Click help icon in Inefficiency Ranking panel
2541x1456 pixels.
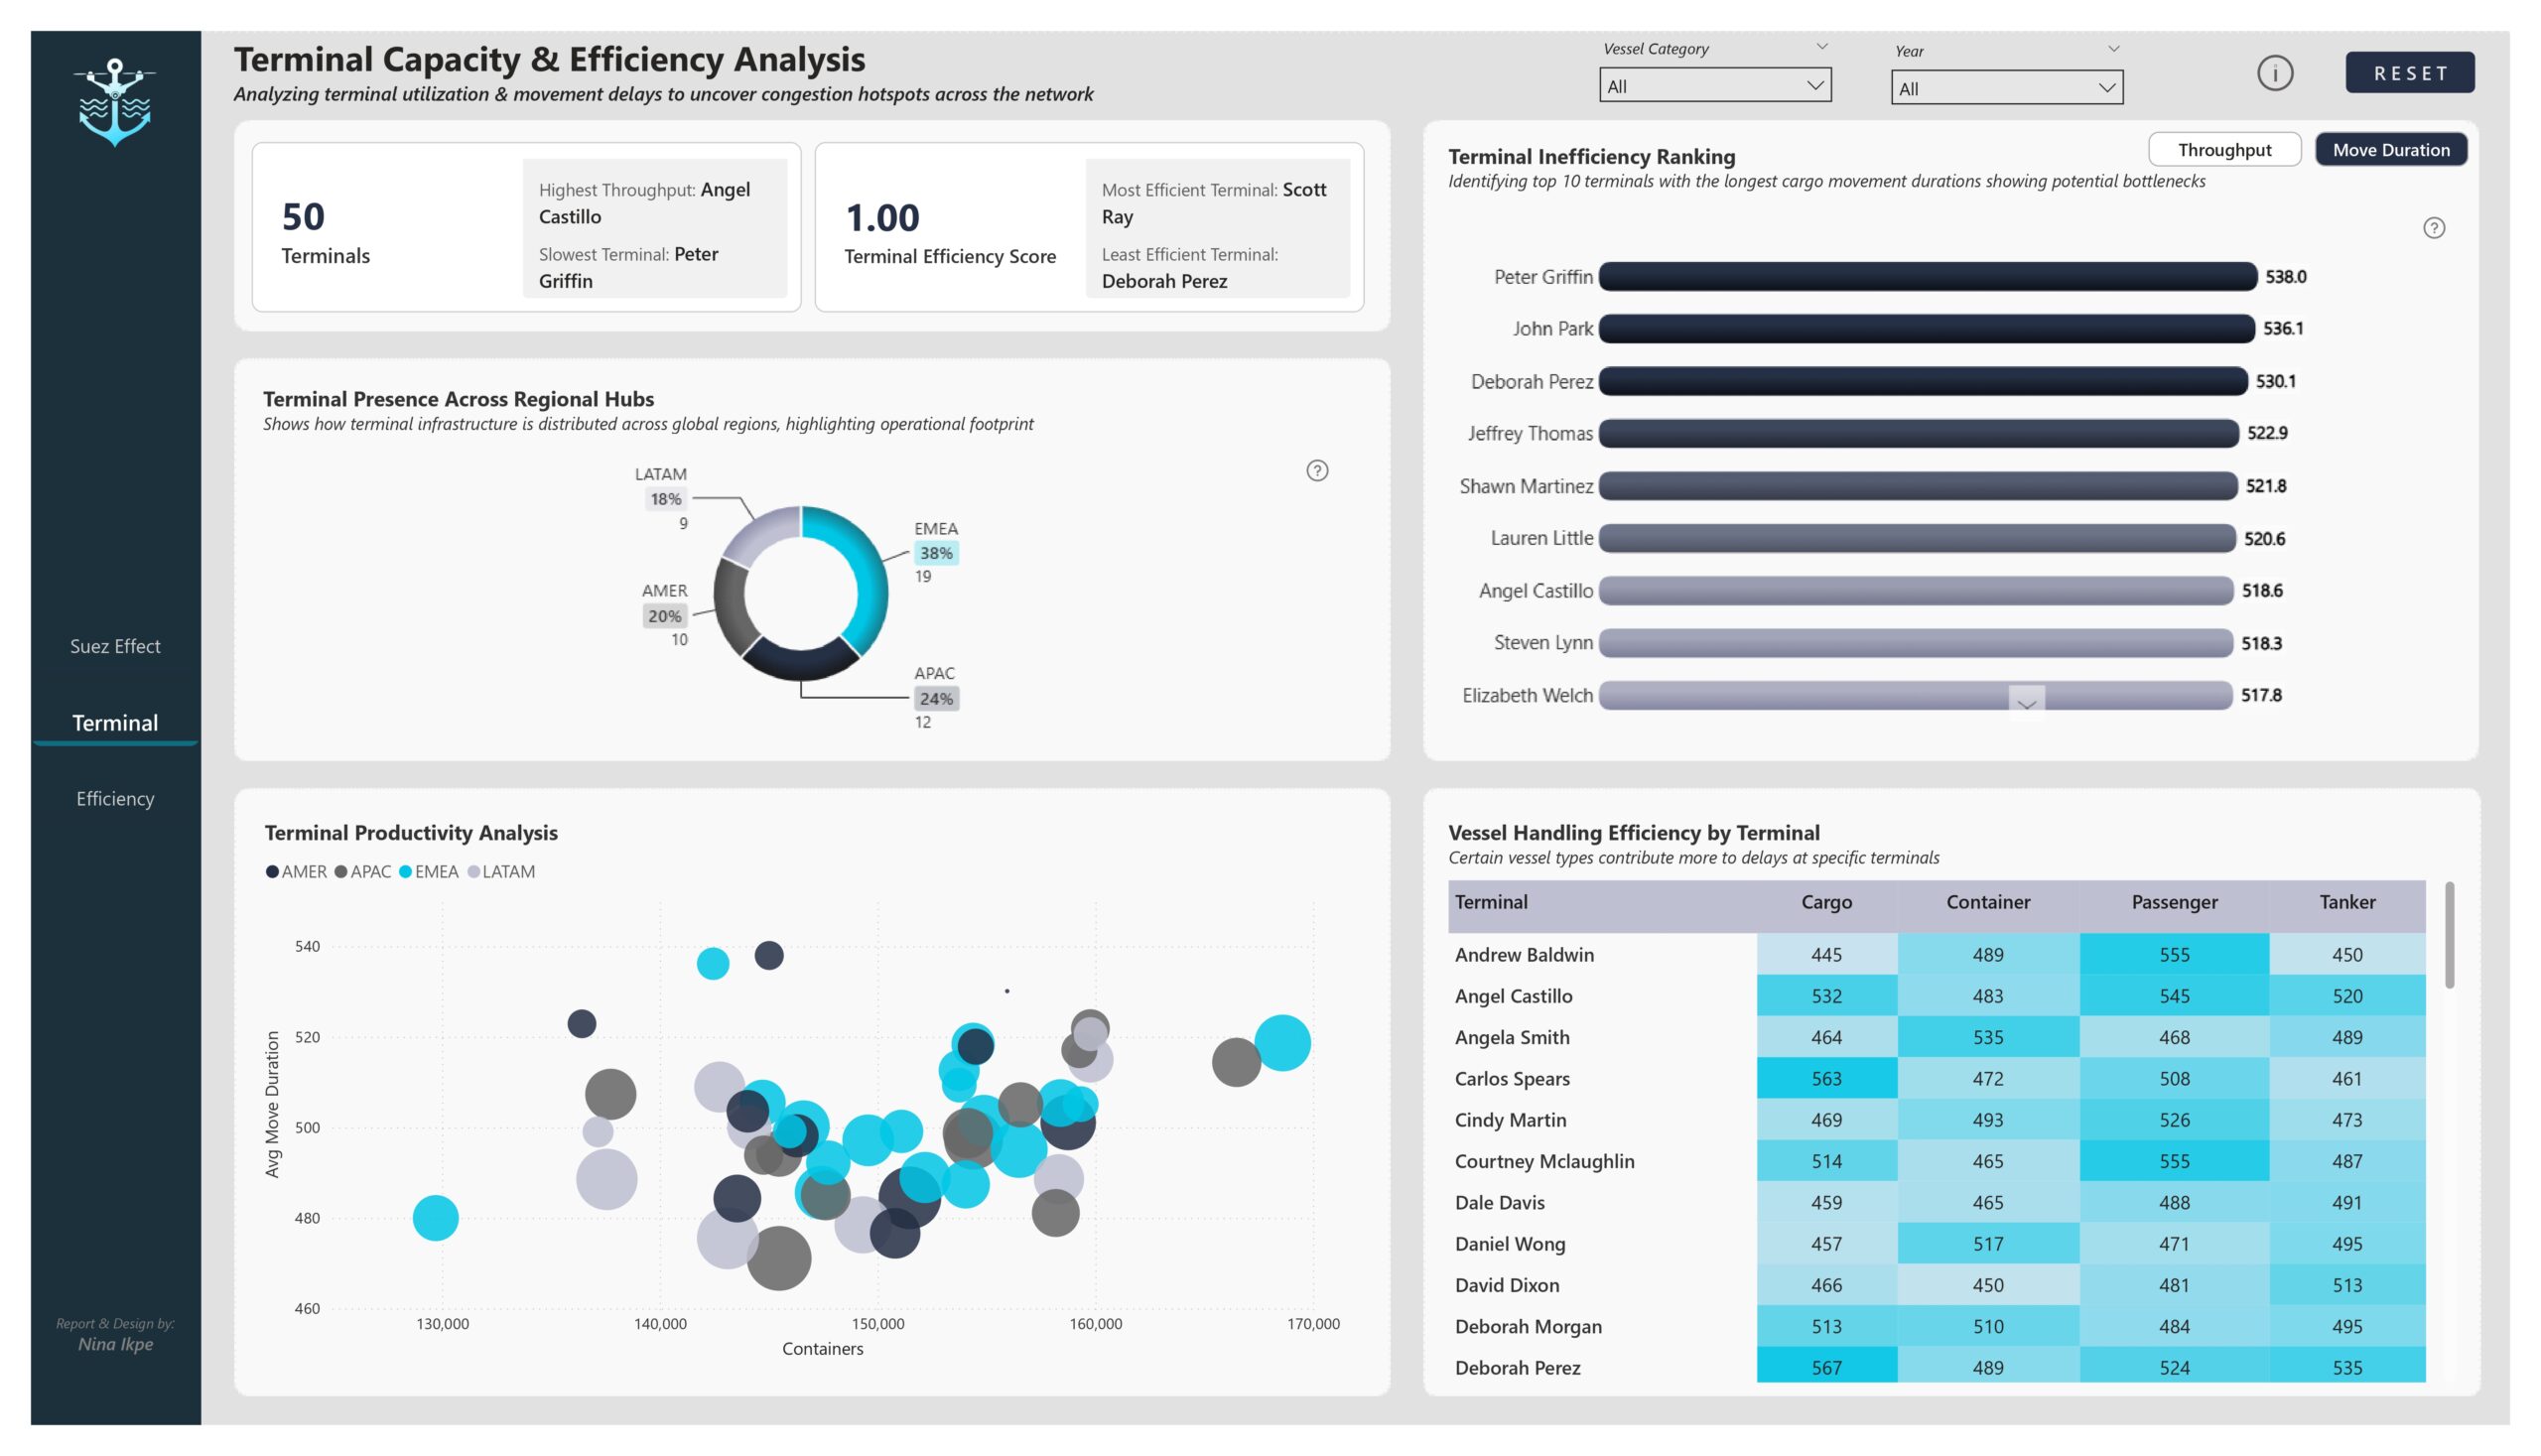coord(2433,228)
